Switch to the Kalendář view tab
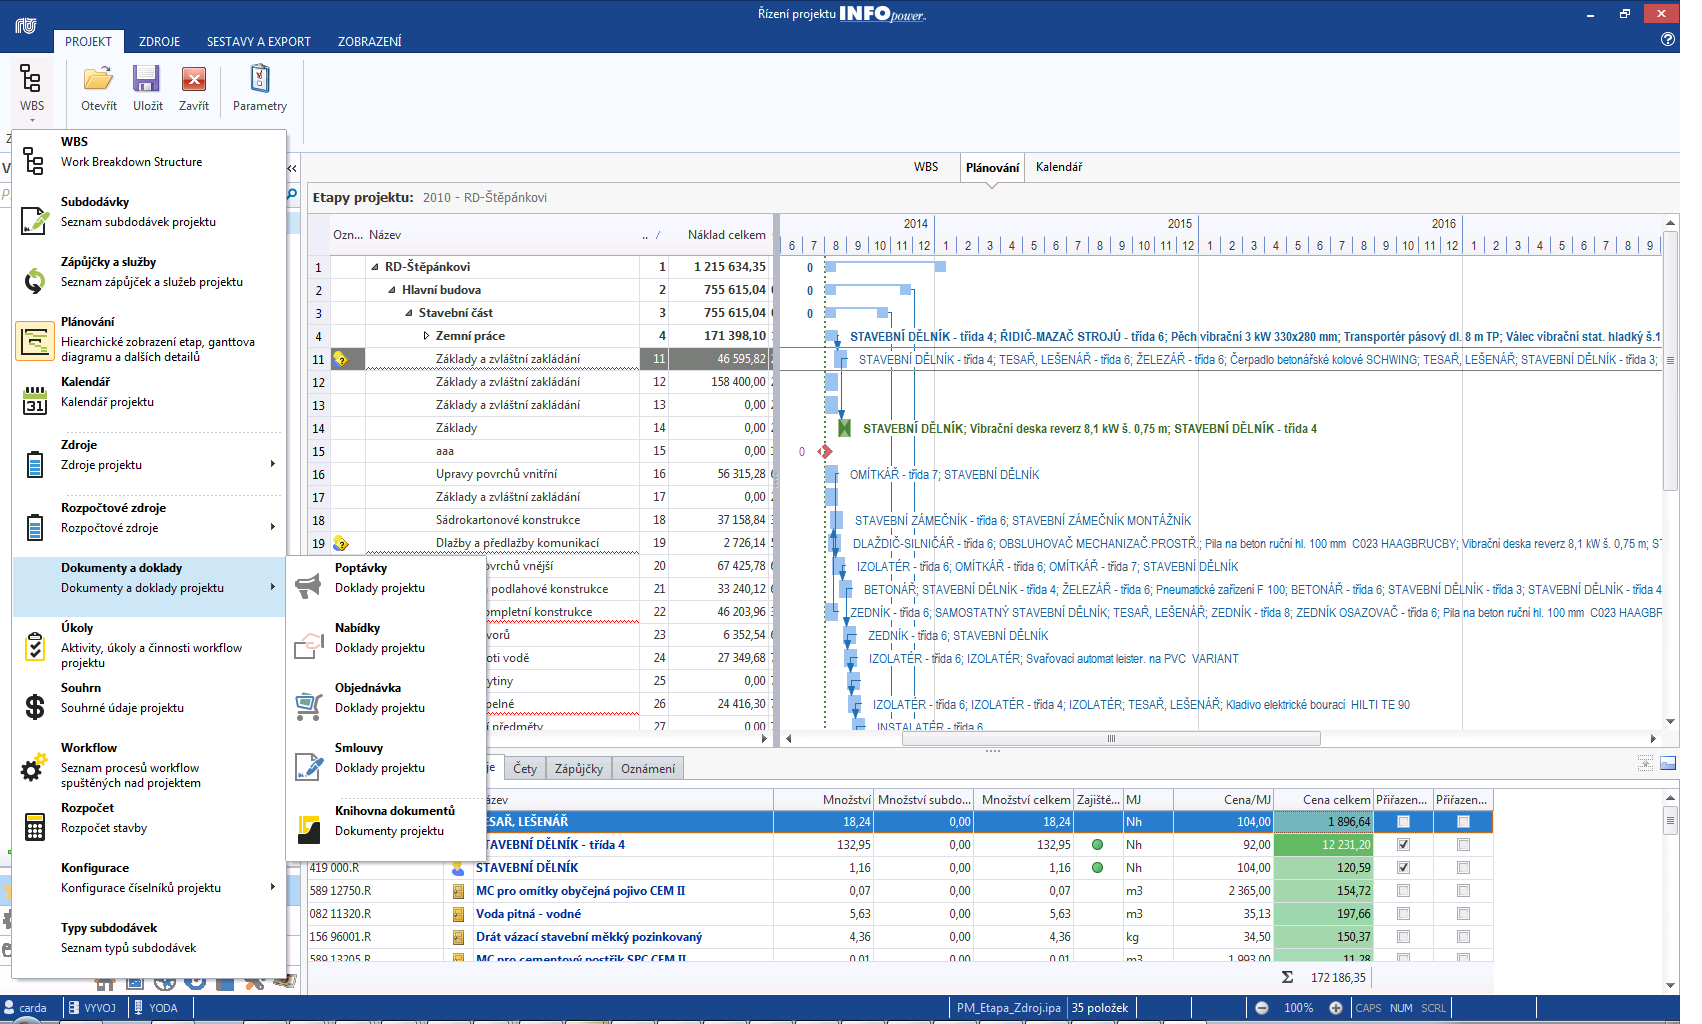 pyautogui.click(x=1058, y=167)
